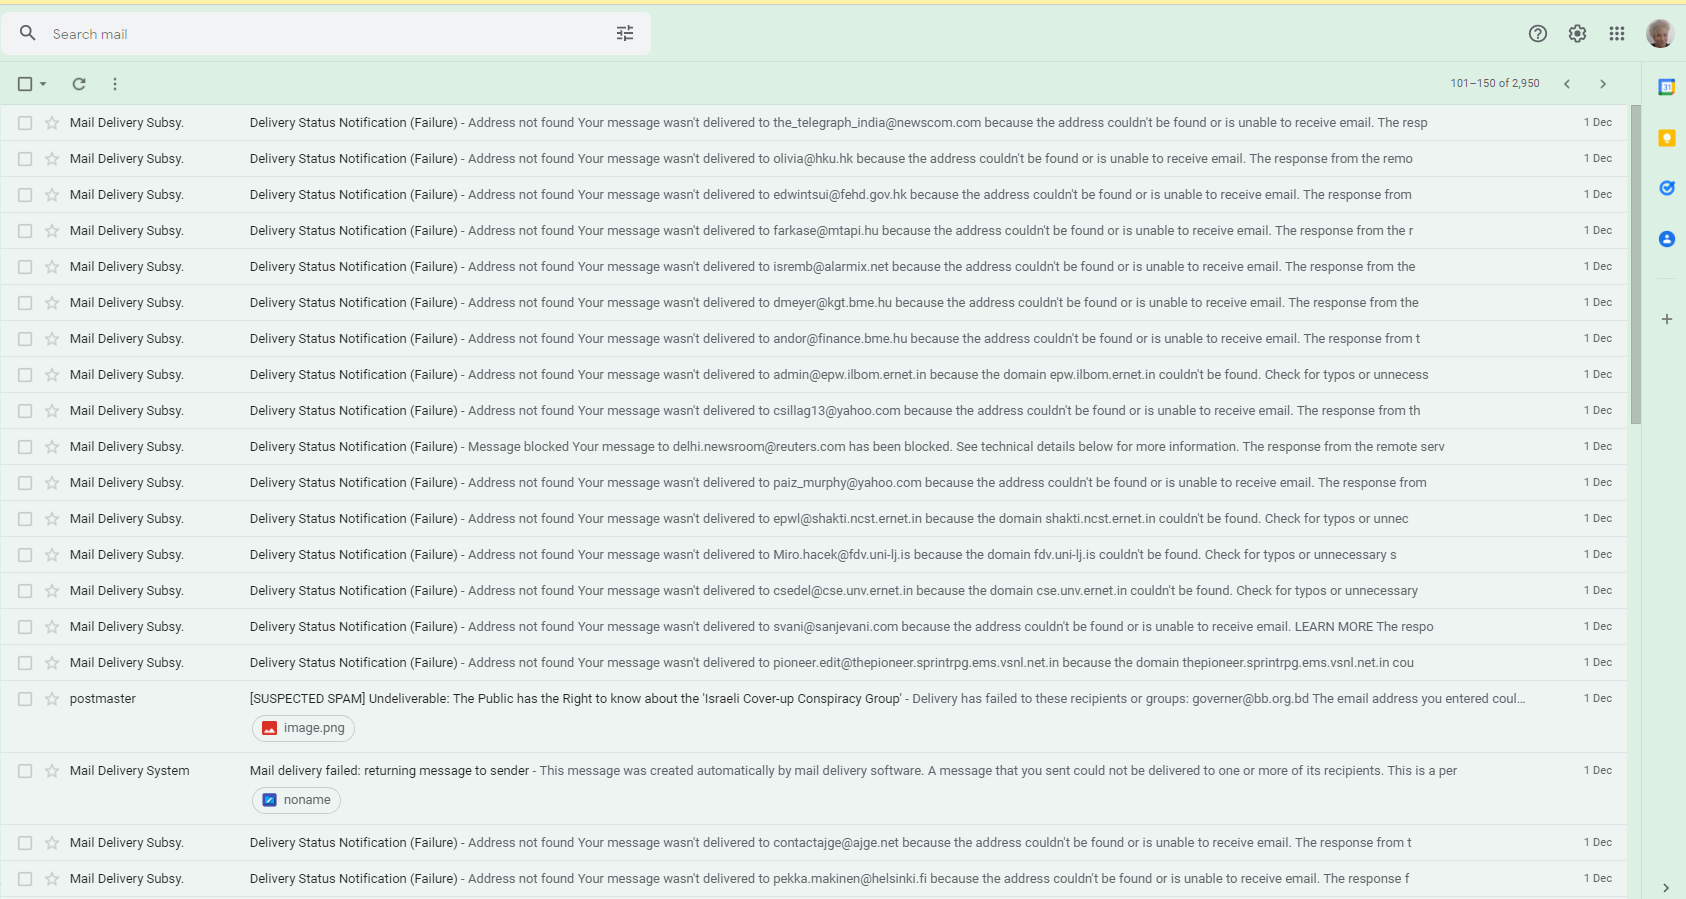Open the noname attachment chip
This screenshot has height=899, width=1686.
[x=296, y=800]
